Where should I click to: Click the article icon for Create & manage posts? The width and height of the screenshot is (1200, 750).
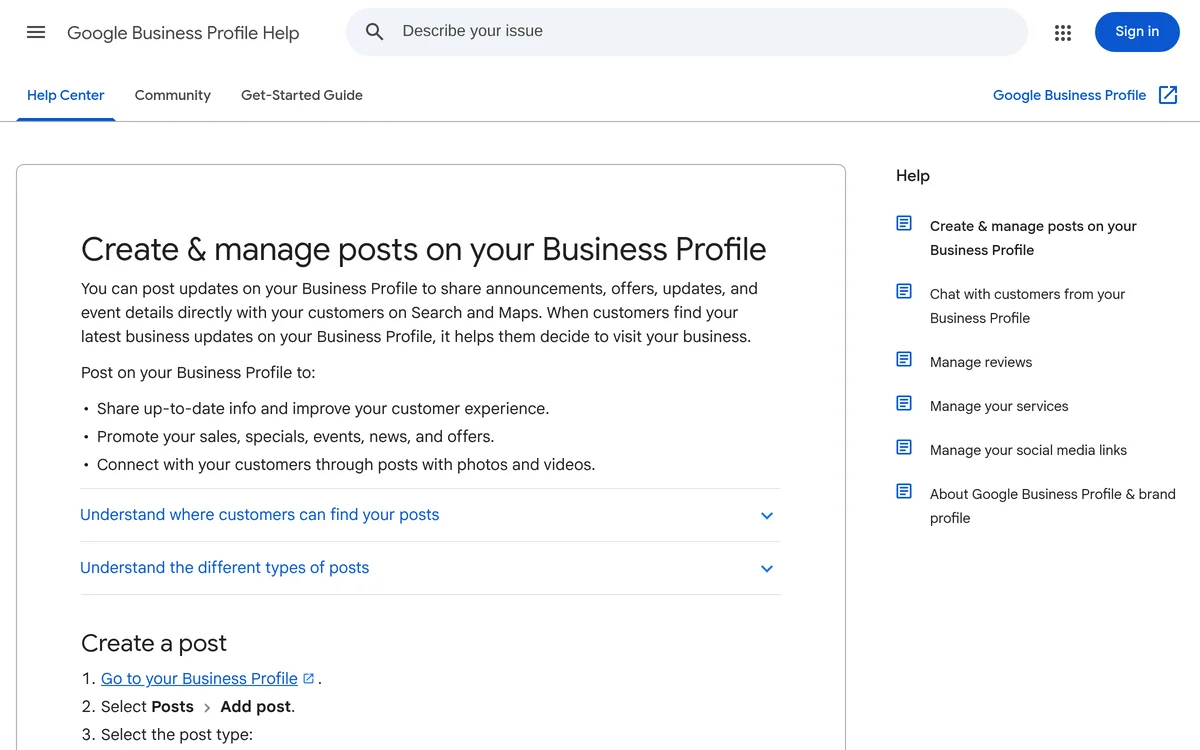tap(904, 223)
